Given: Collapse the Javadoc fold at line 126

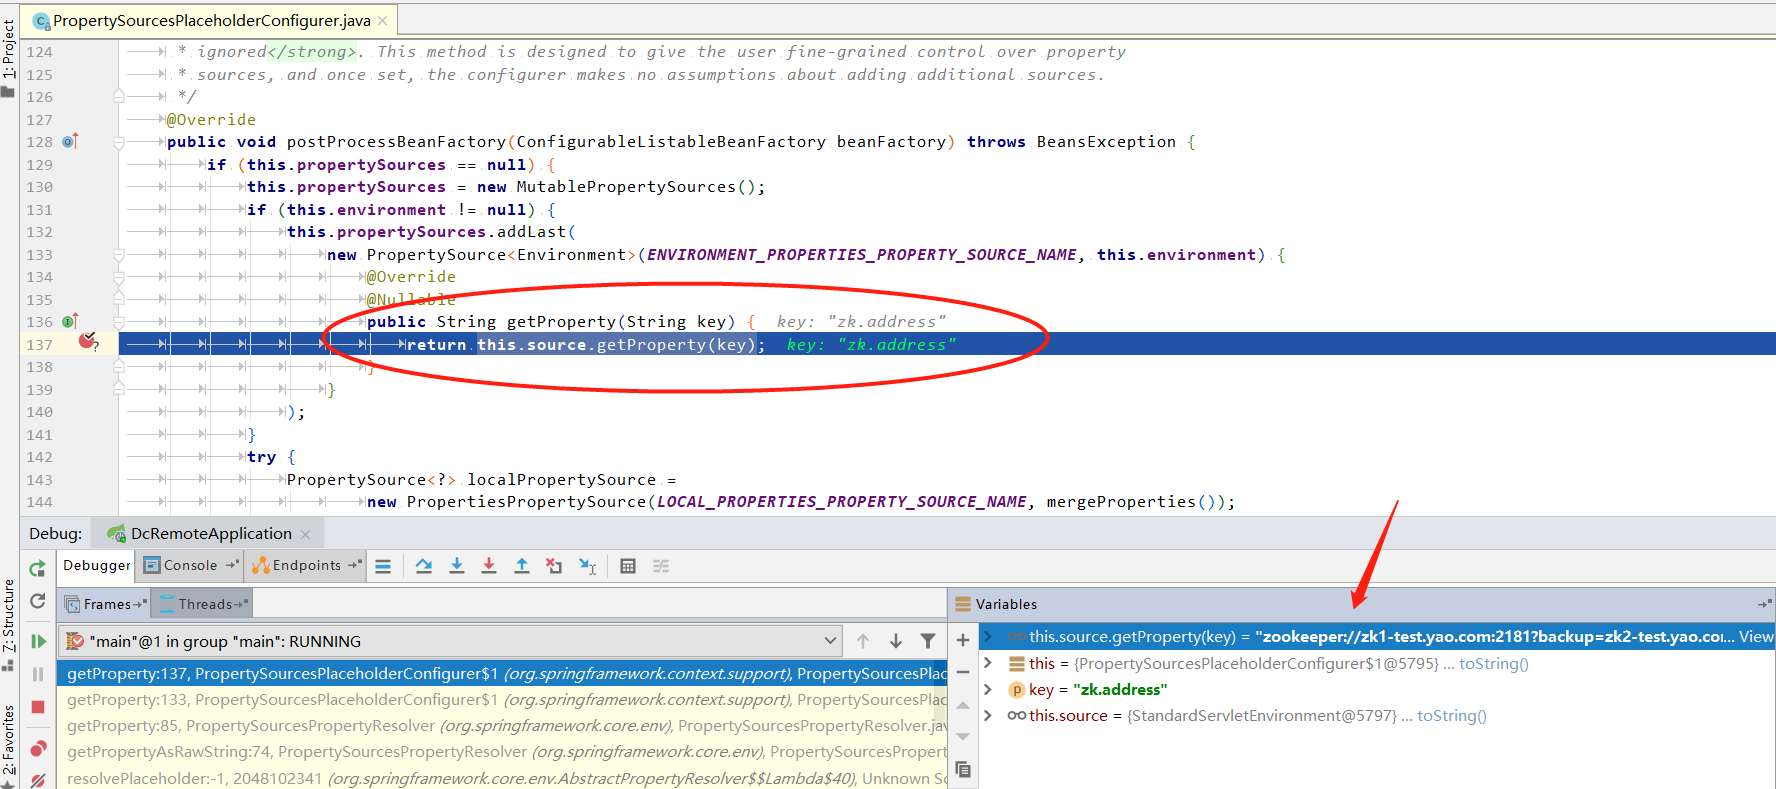Looking at the screenshot, I should [x=119, y=96].
